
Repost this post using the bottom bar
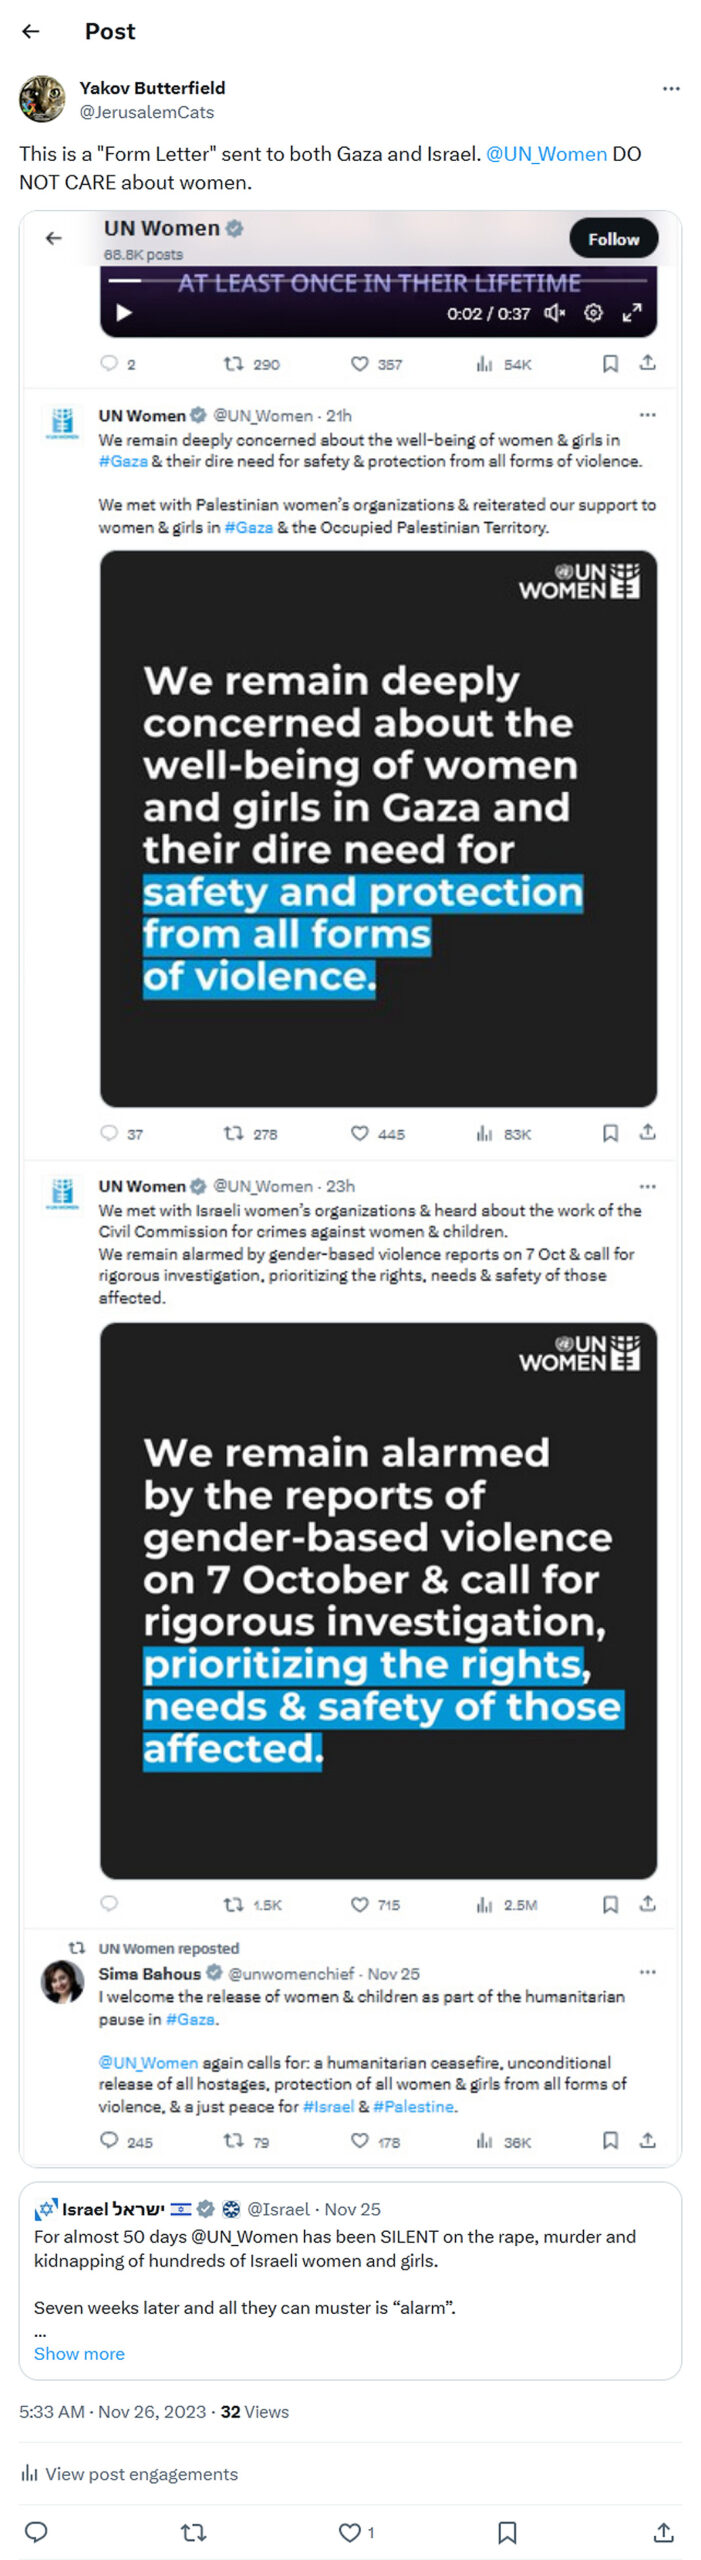193,2531
